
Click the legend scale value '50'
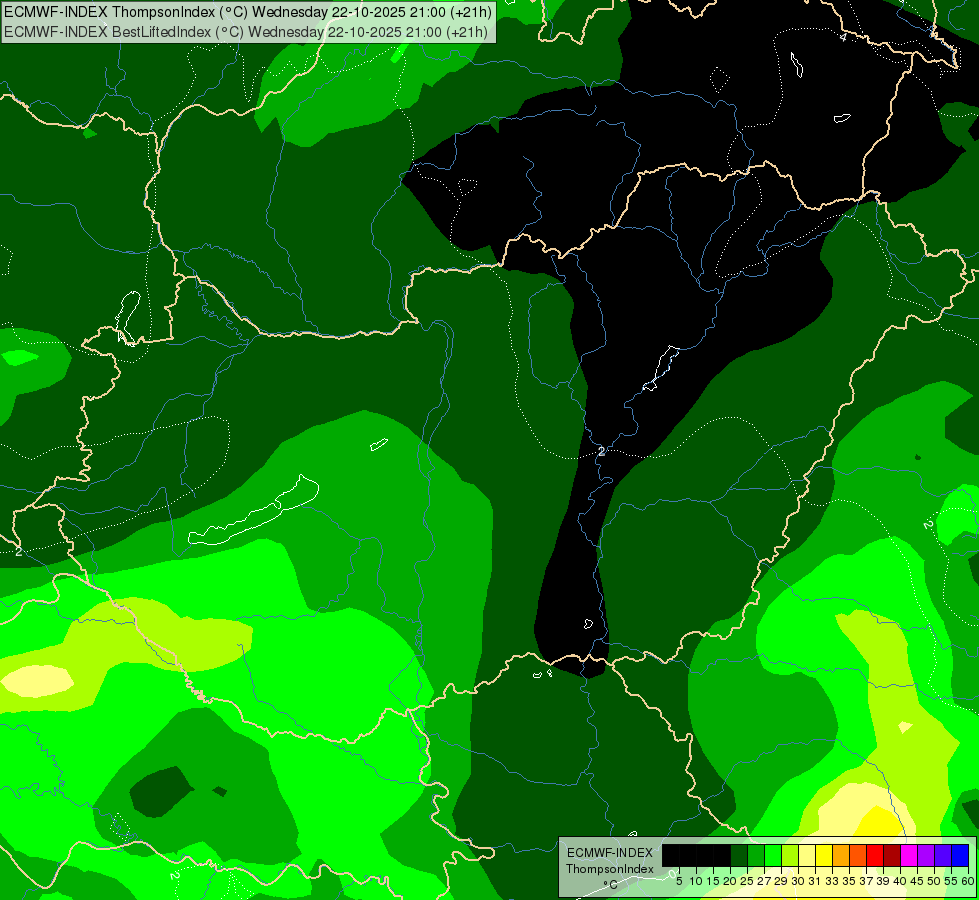click(x=933, y=881)
